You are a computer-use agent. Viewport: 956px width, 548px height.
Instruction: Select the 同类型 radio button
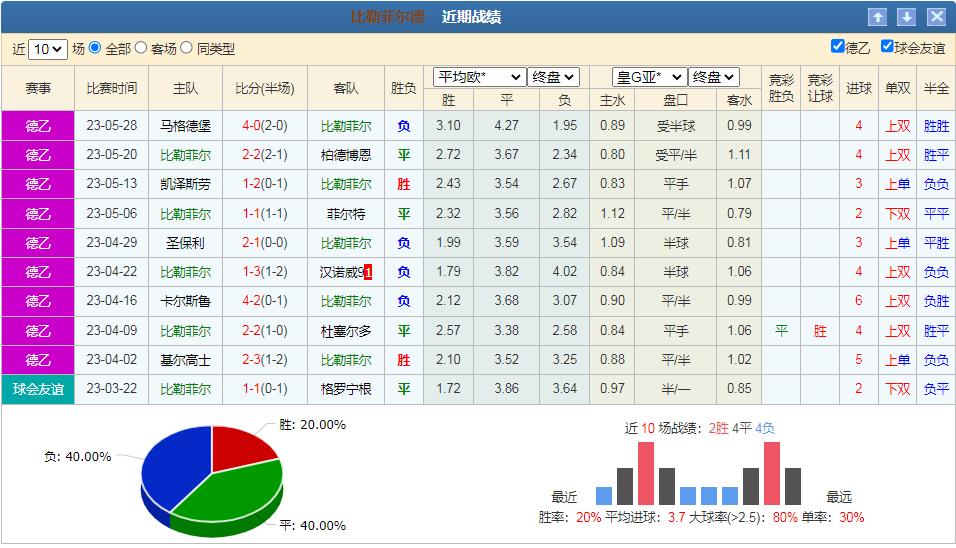coord(187,48)
